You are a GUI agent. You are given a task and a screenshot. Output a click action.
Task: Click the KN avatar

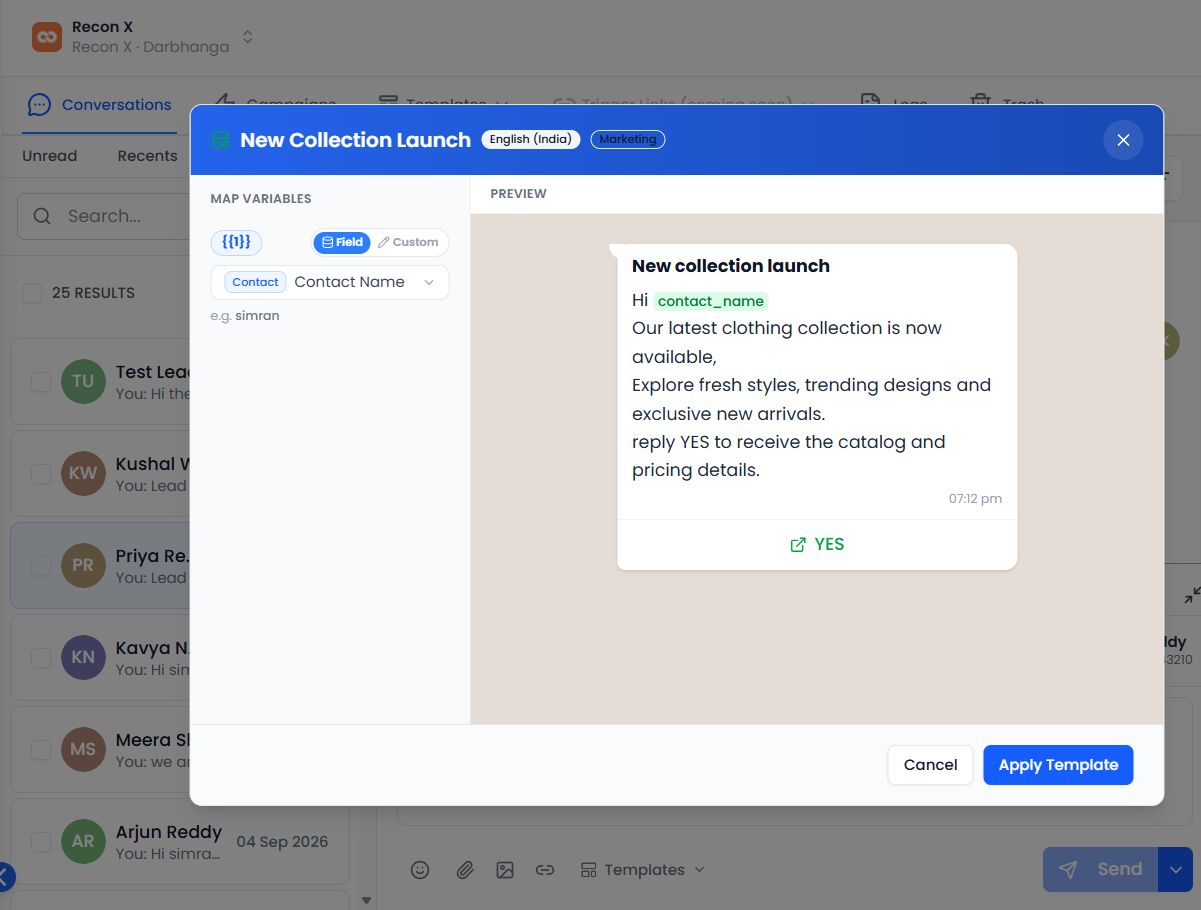[83, 658]
